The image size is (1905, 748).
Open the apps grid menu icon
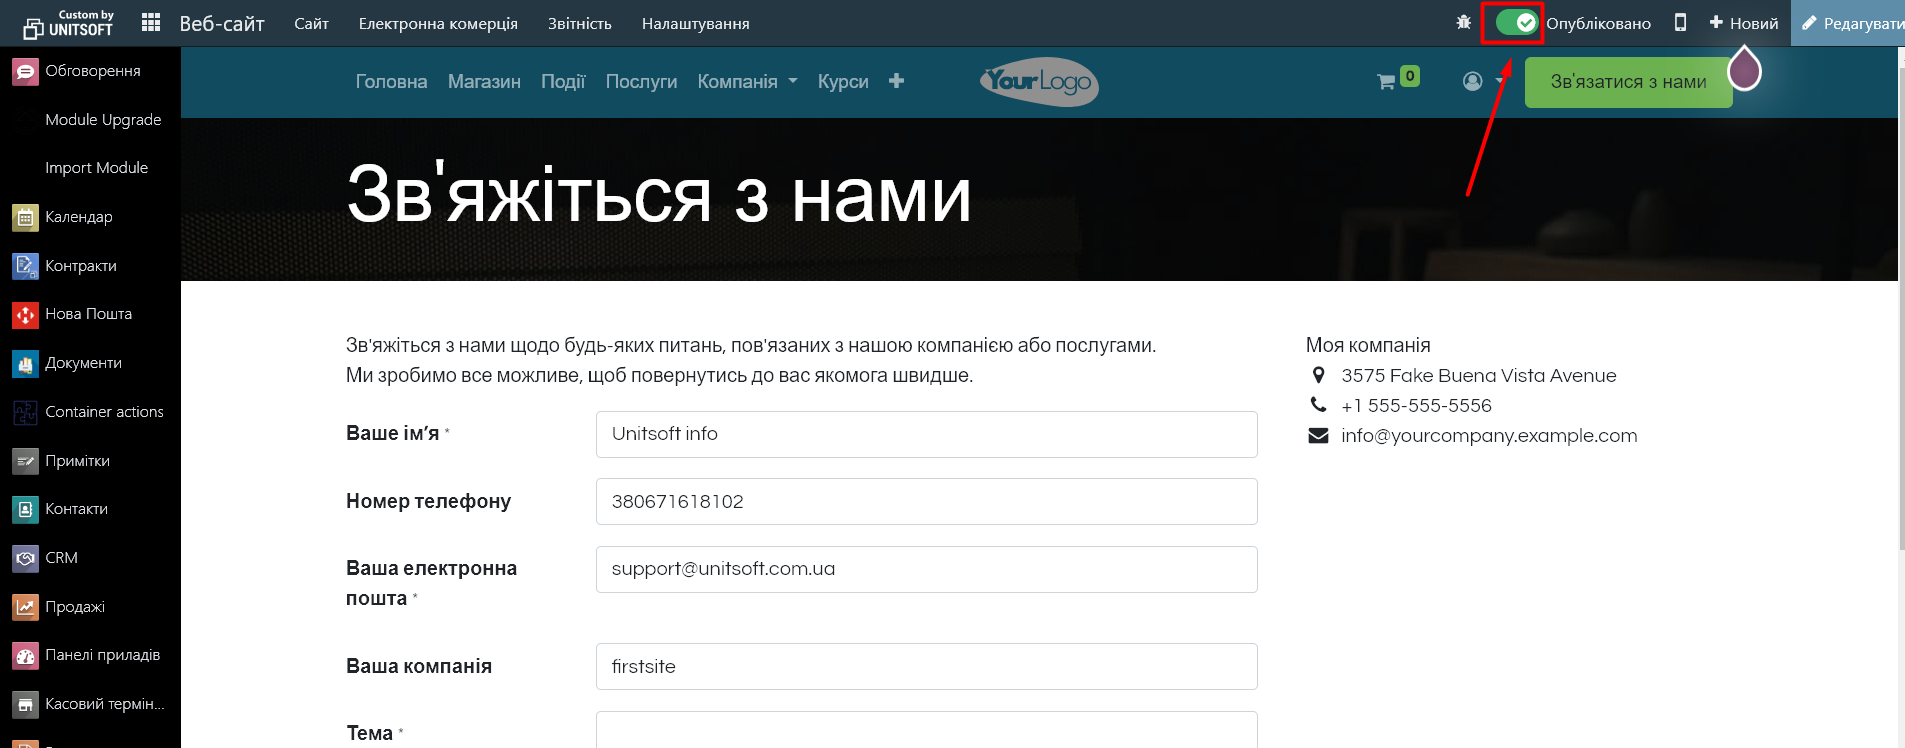(151, 23)
